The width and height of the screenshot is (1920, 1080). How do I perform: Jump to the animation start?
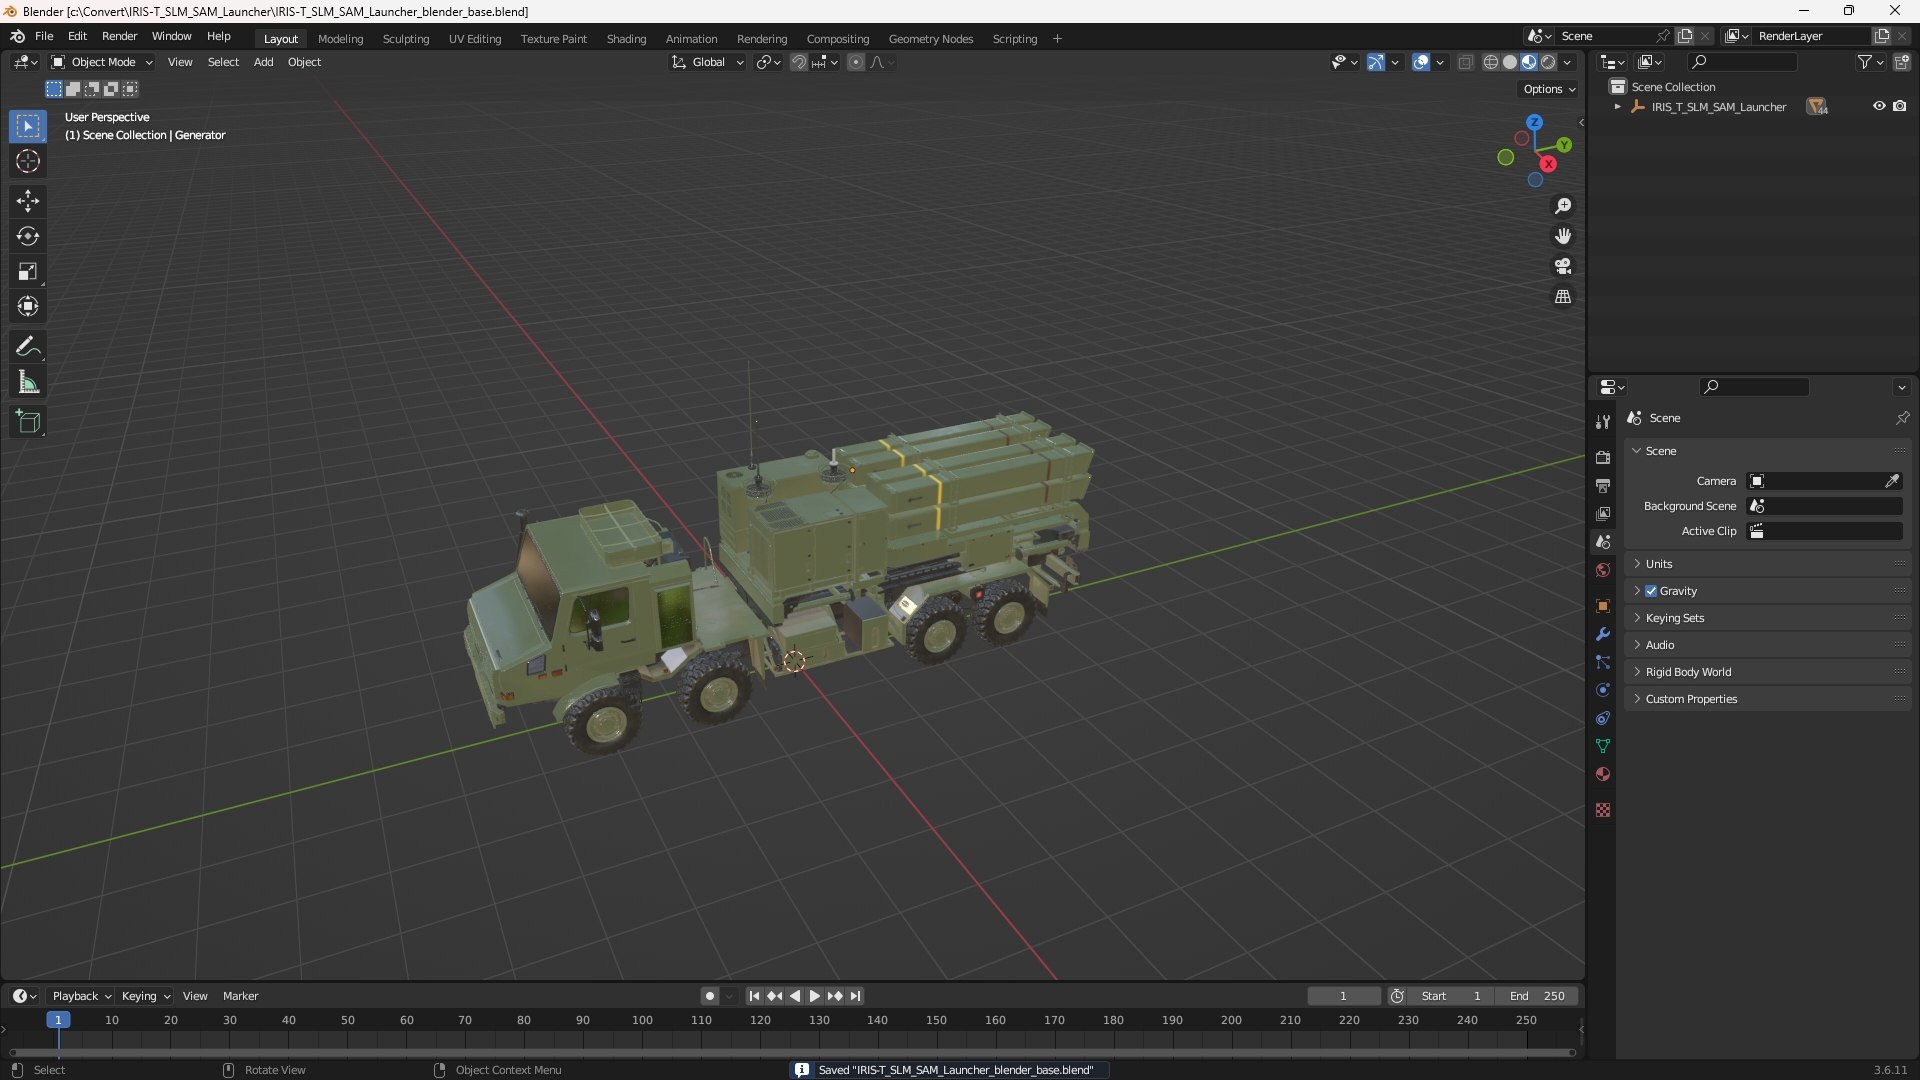pos(754,996)
